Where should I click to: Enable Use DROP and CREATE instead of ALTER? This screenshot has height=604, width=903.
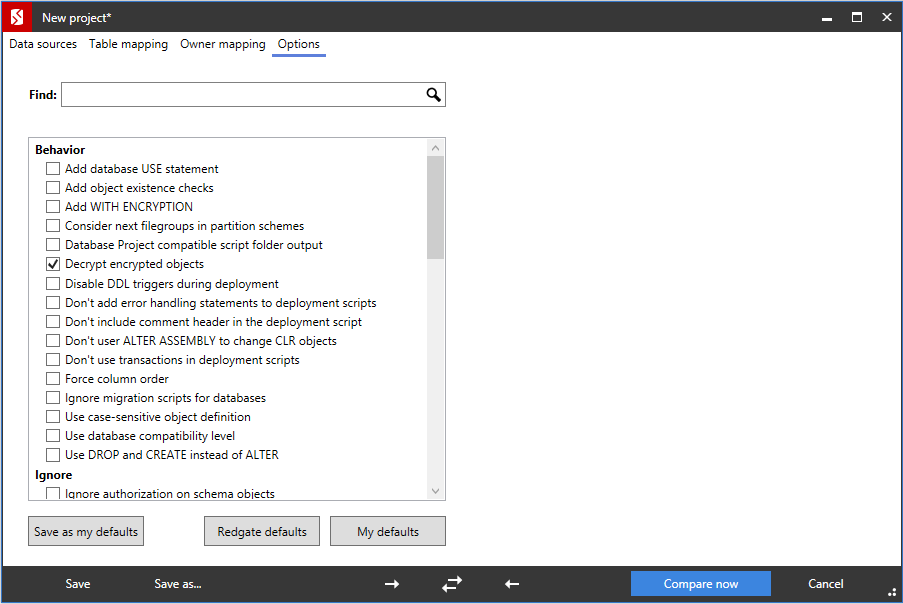click(53, 455)
